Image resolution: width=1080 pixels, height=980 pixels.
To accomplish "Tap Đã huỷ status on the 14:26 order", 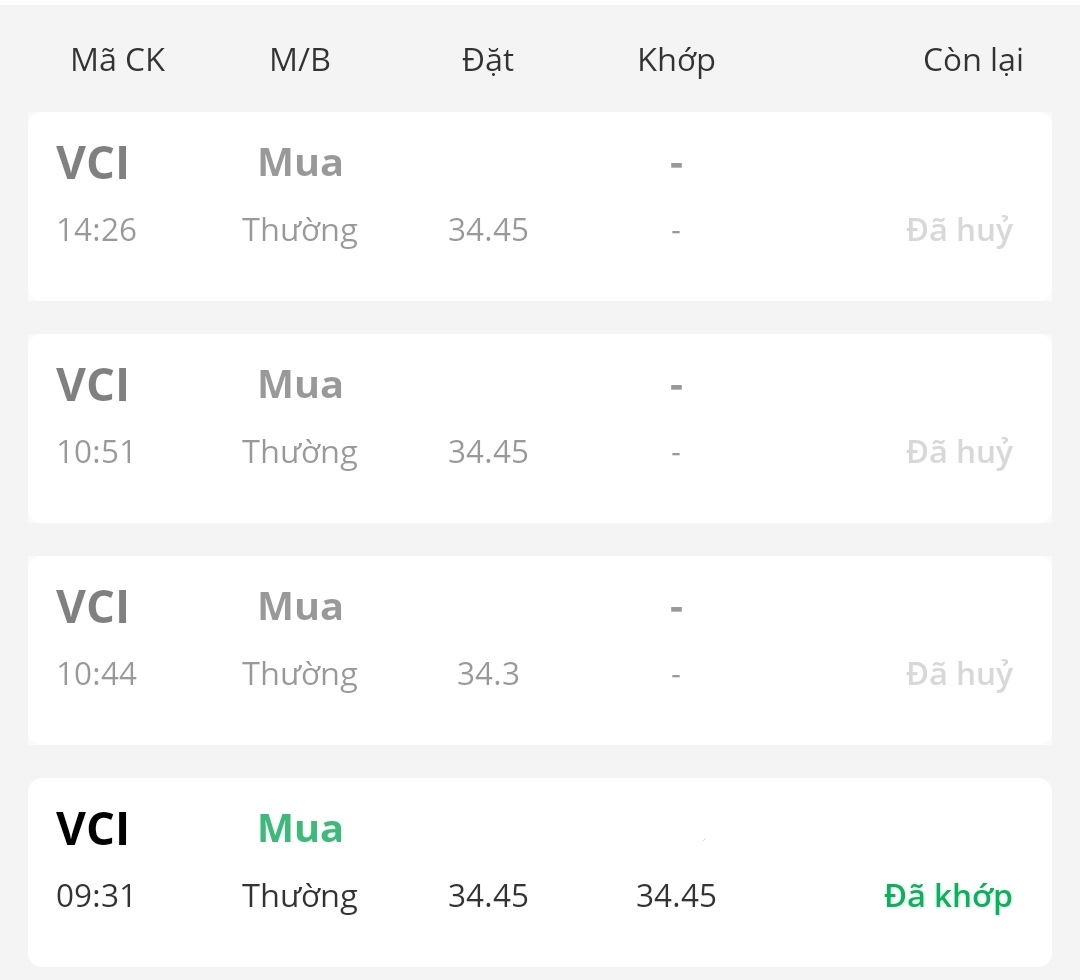I will [x=959, y=231].
